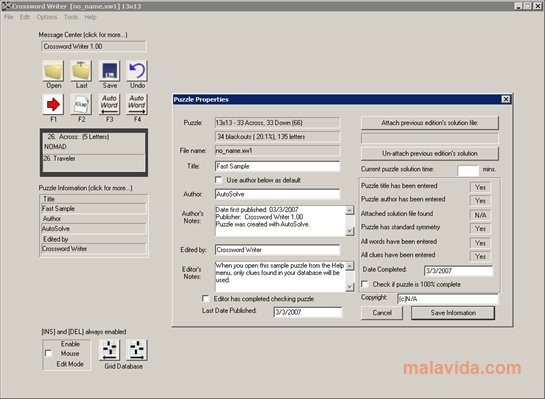The width and height of the screenshot is (545, 399).
Task: Click the Author input field
Action: point(277,194)
